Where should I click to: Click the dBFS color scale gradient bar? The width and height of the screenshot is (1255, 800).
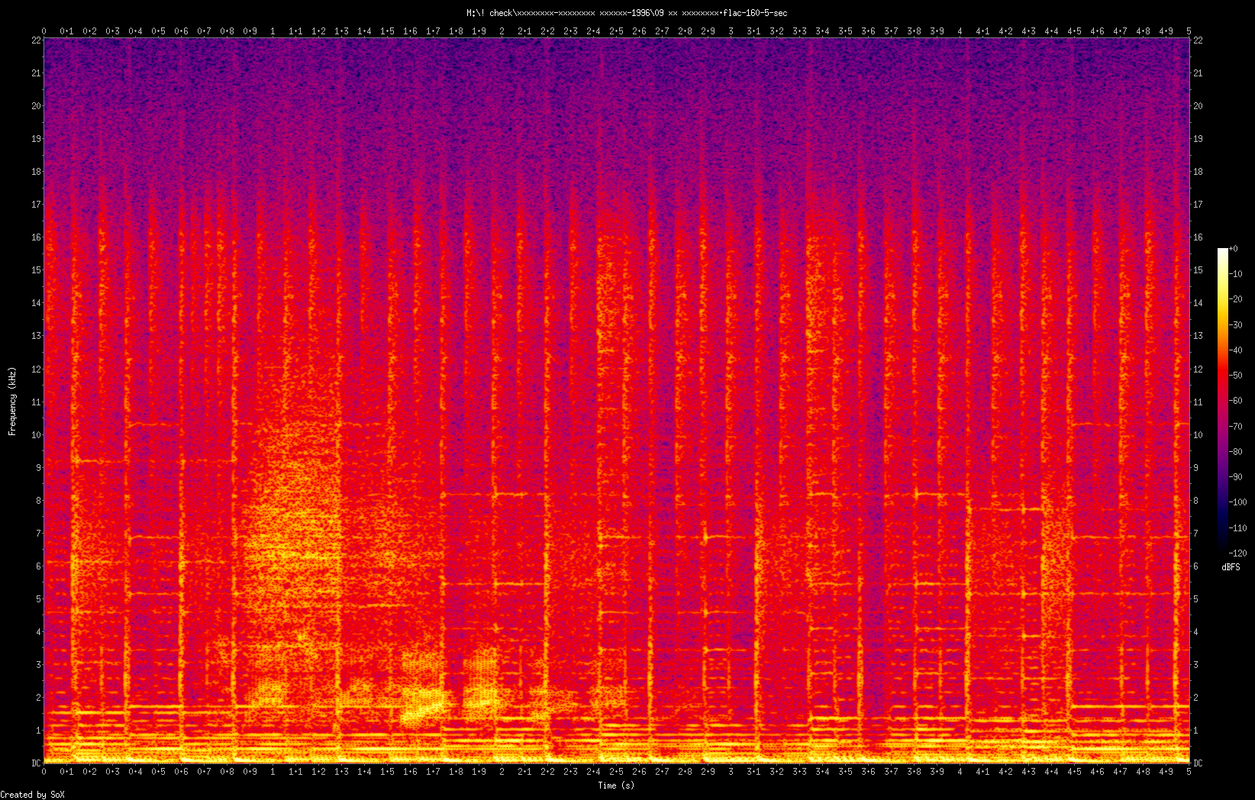(1222, 400)
